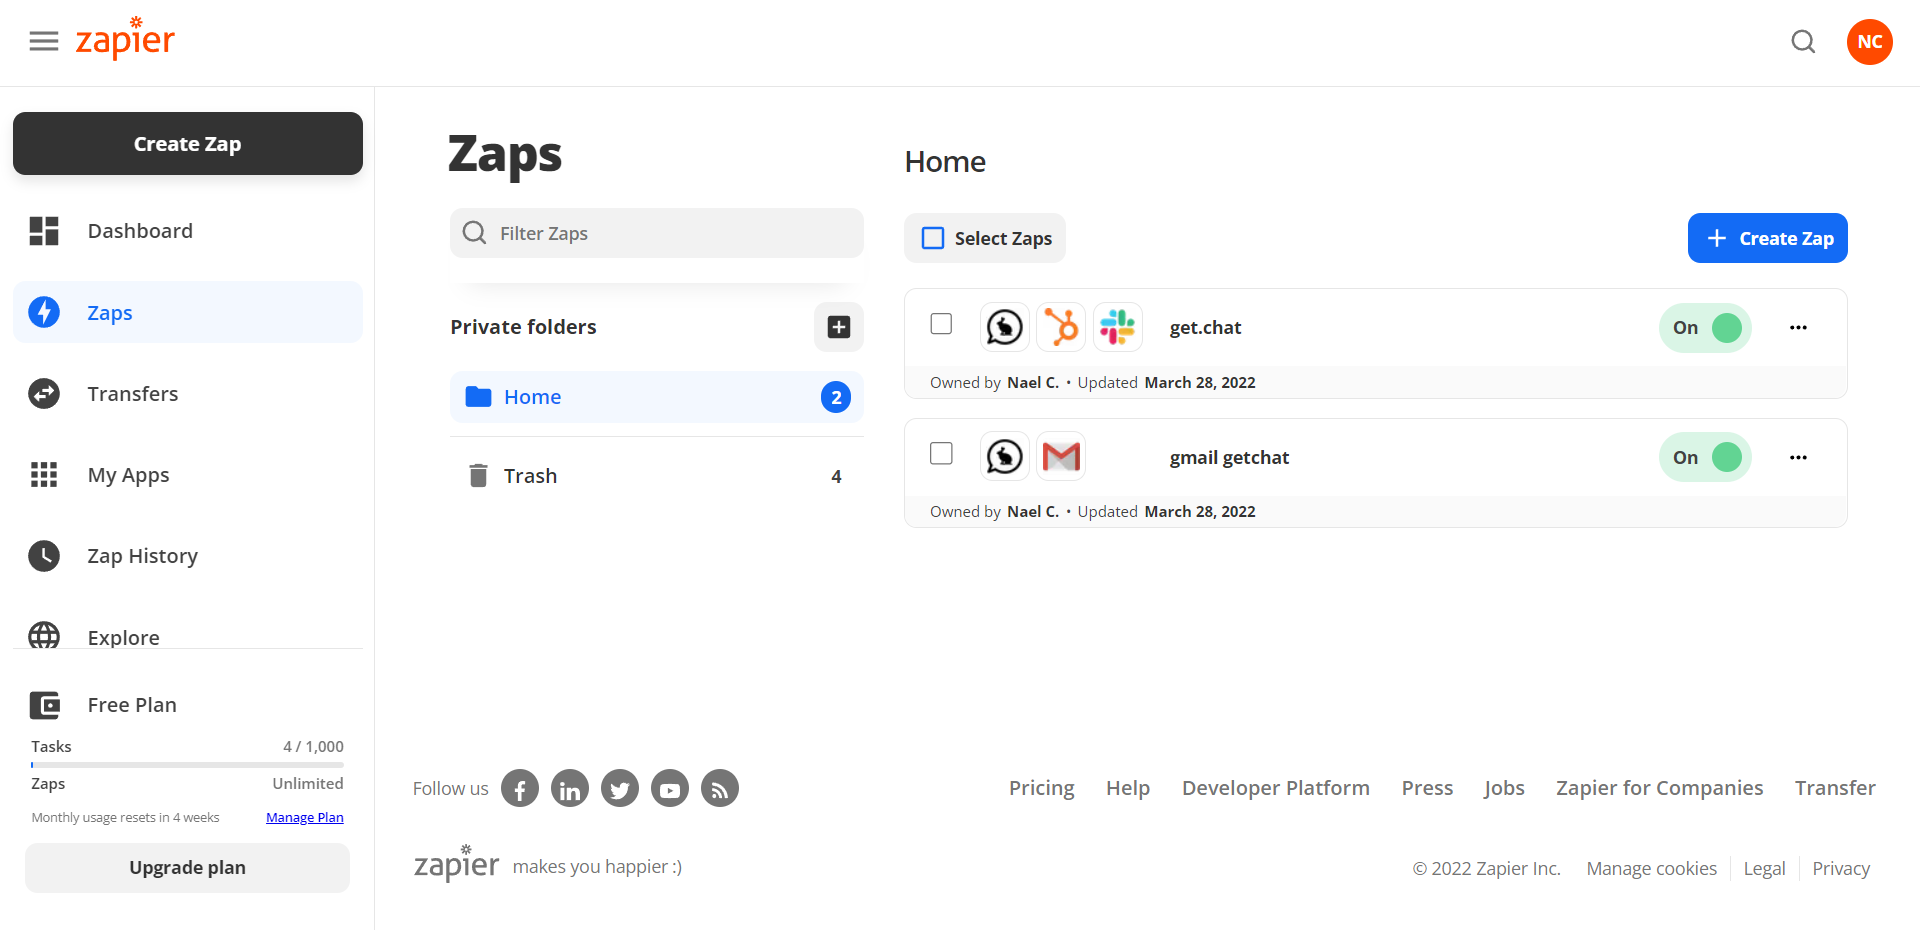The height and width of the screenshot is (930, 1920).
Task: Click the My Apps grid icon
Action: click(44, 475)
